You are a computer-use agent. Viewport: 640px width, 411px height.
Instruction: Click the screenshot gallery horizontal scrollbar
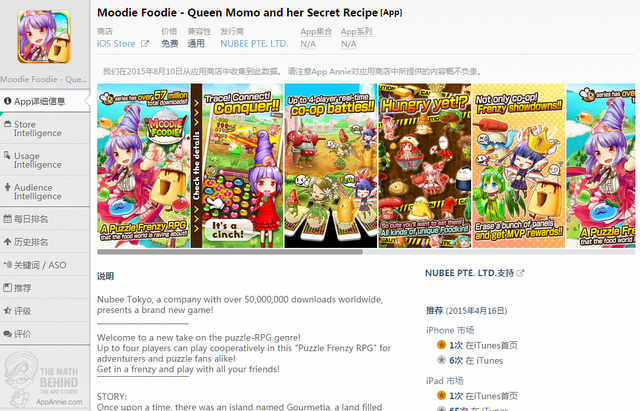[x=230, y=252]
